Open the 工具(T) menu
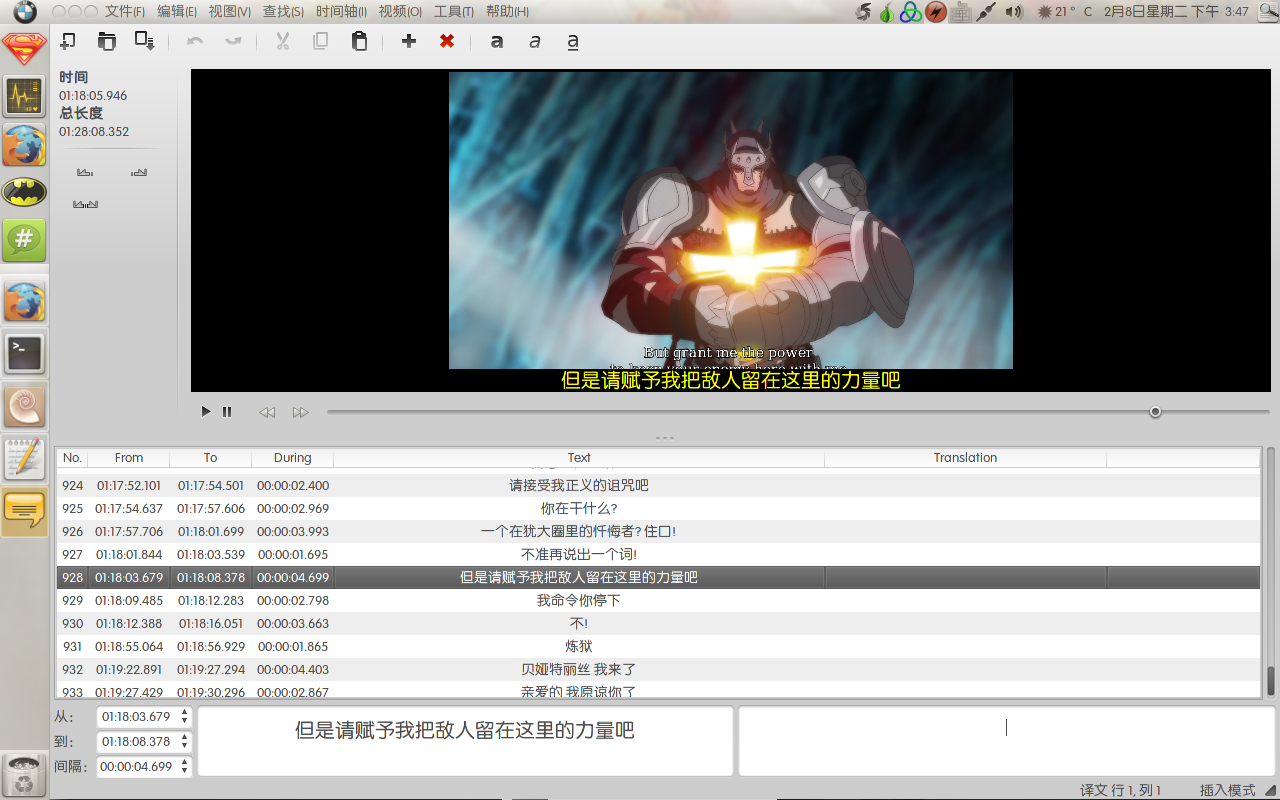The width and height of the screenshot is (1280, 800). click(454, 12)
